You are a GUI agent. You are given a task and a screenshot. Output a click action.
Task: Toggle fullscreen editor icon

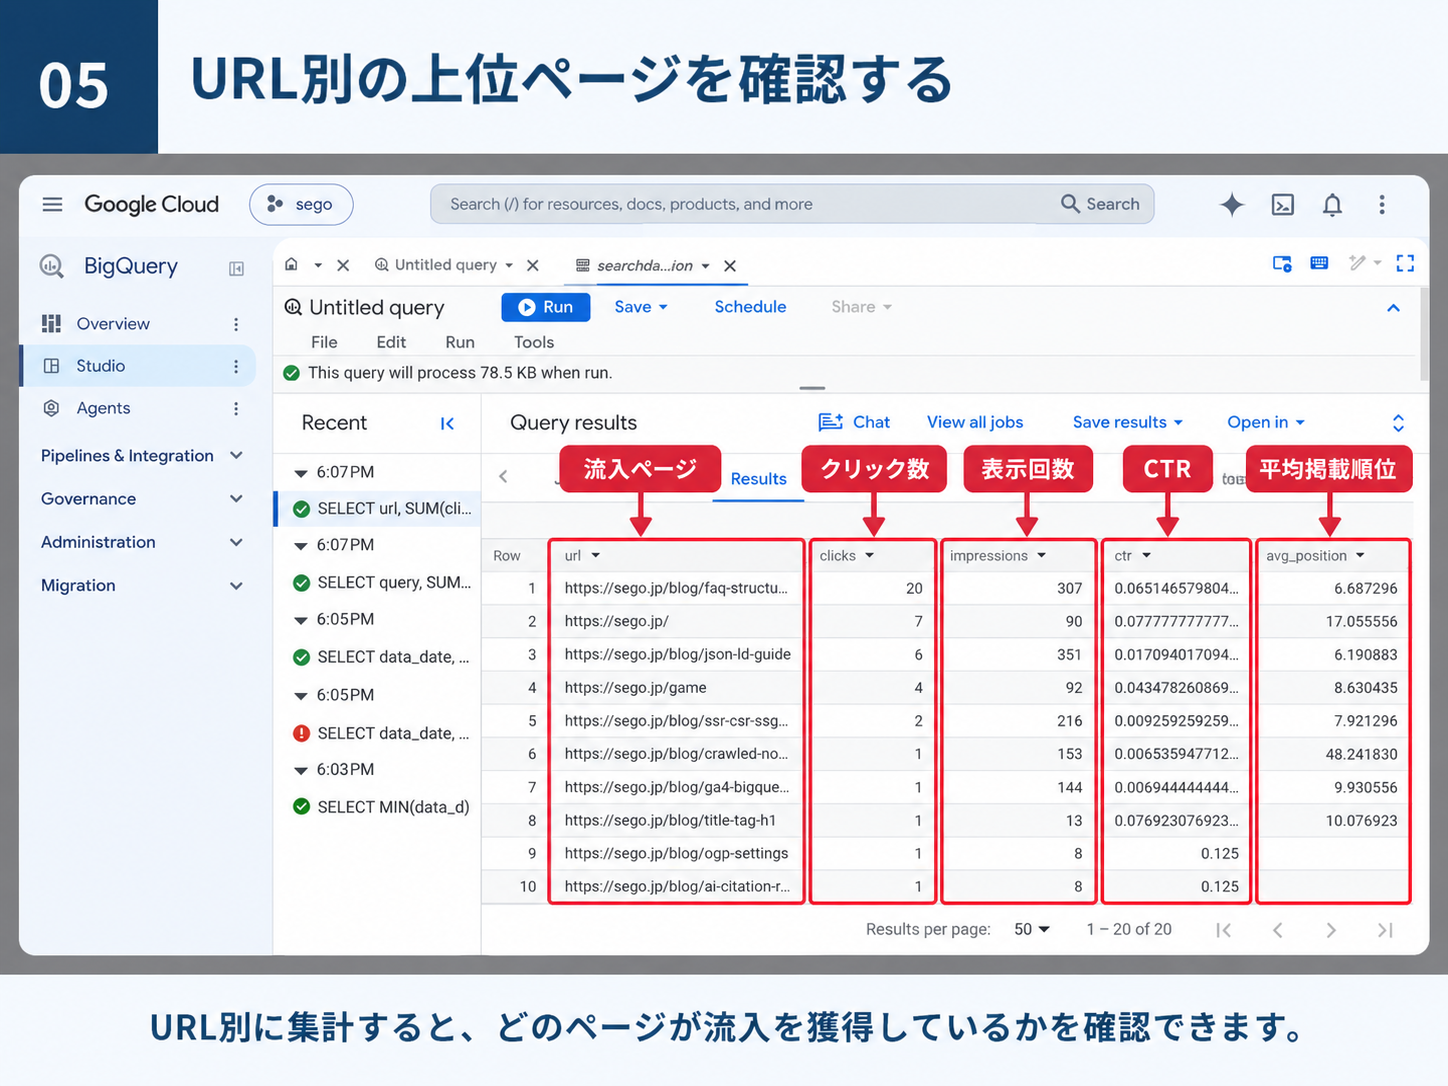tap(1405, 263)
